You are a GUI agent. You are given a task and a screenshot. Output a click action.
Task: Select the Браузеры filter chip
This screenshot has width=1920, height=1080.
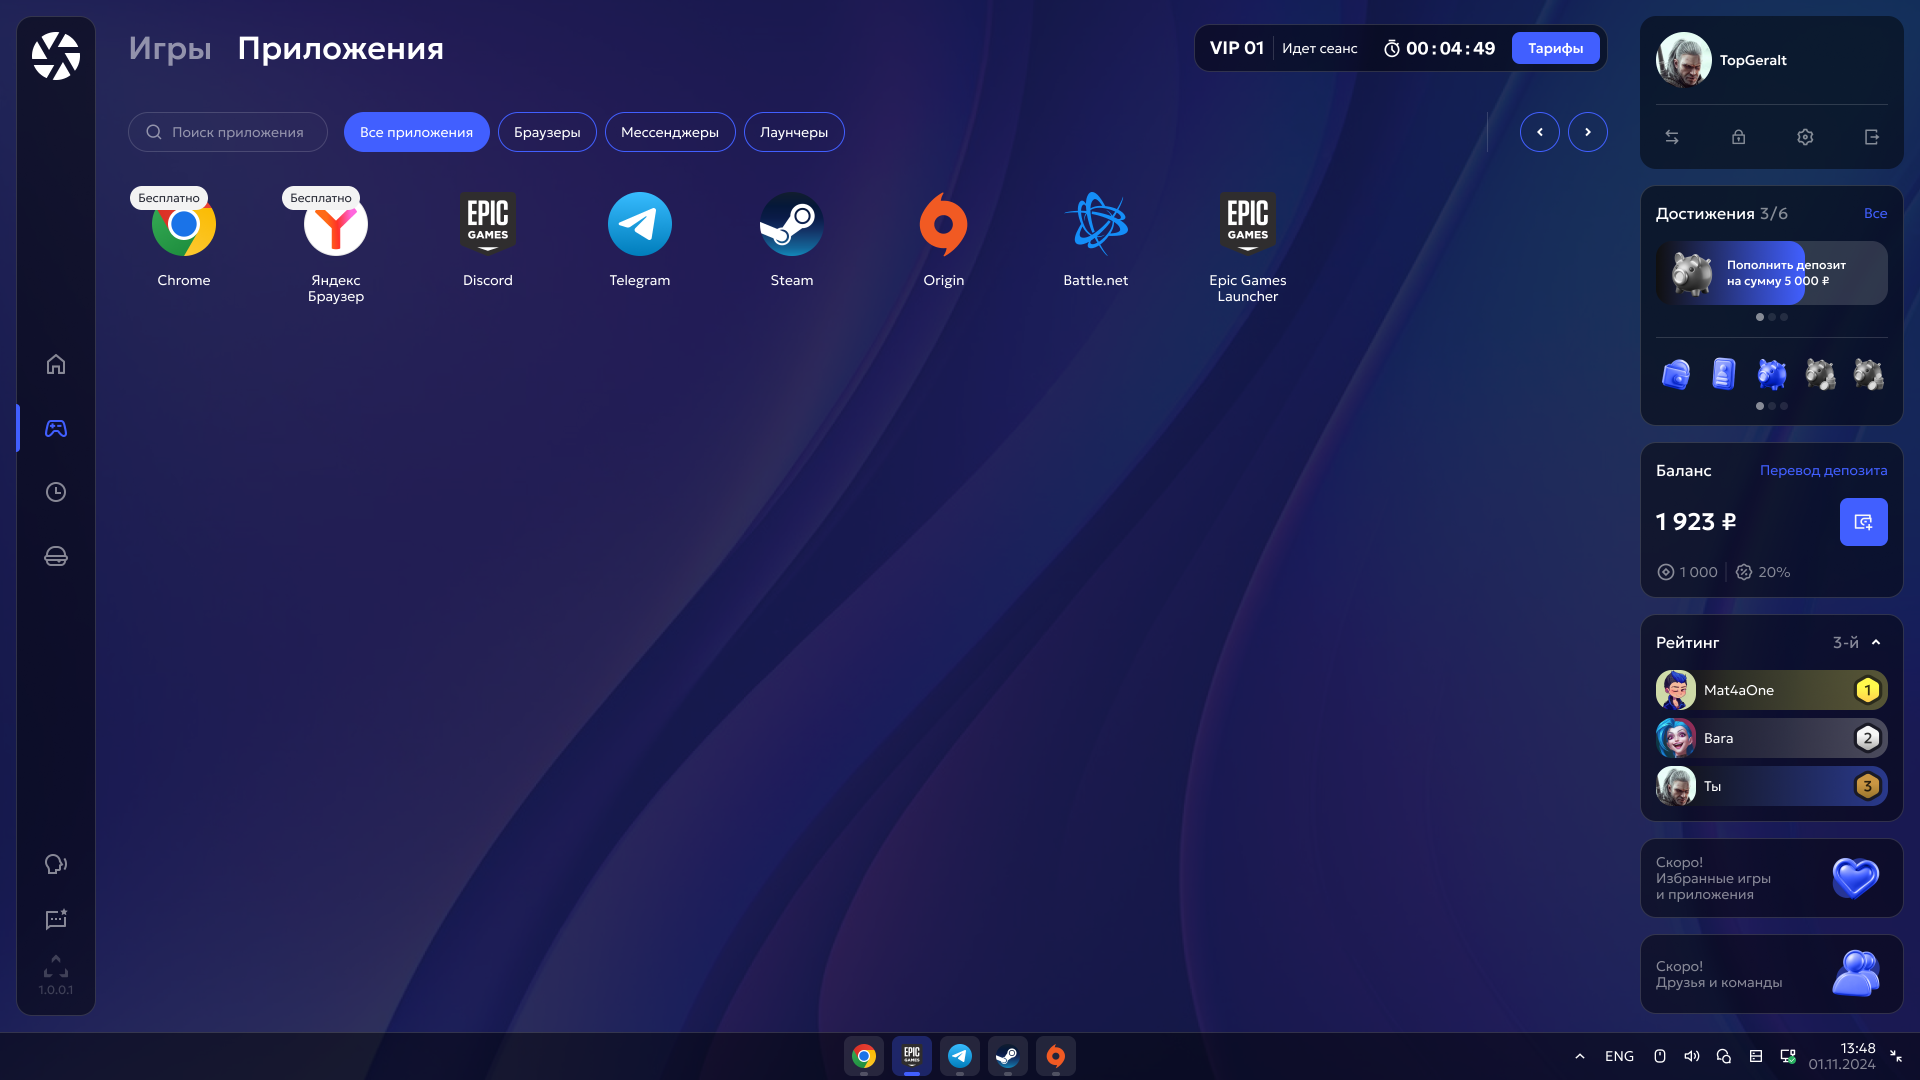(x=547, y=132)
